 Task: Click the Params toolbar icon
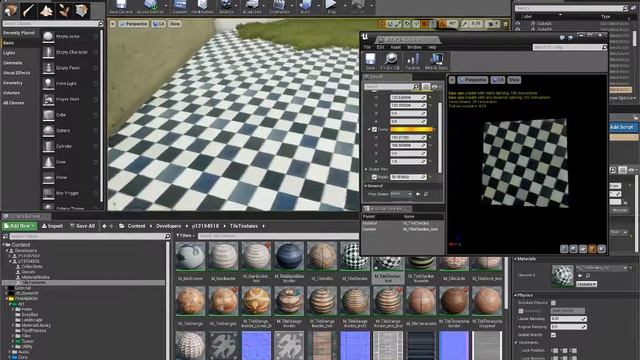click(x=413, y=62)
